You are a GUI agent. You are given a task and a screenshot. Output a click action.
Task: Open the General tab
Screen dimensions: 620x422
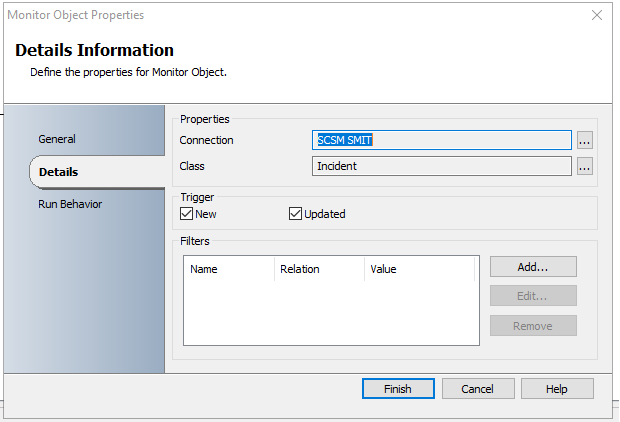click(57, 139)
